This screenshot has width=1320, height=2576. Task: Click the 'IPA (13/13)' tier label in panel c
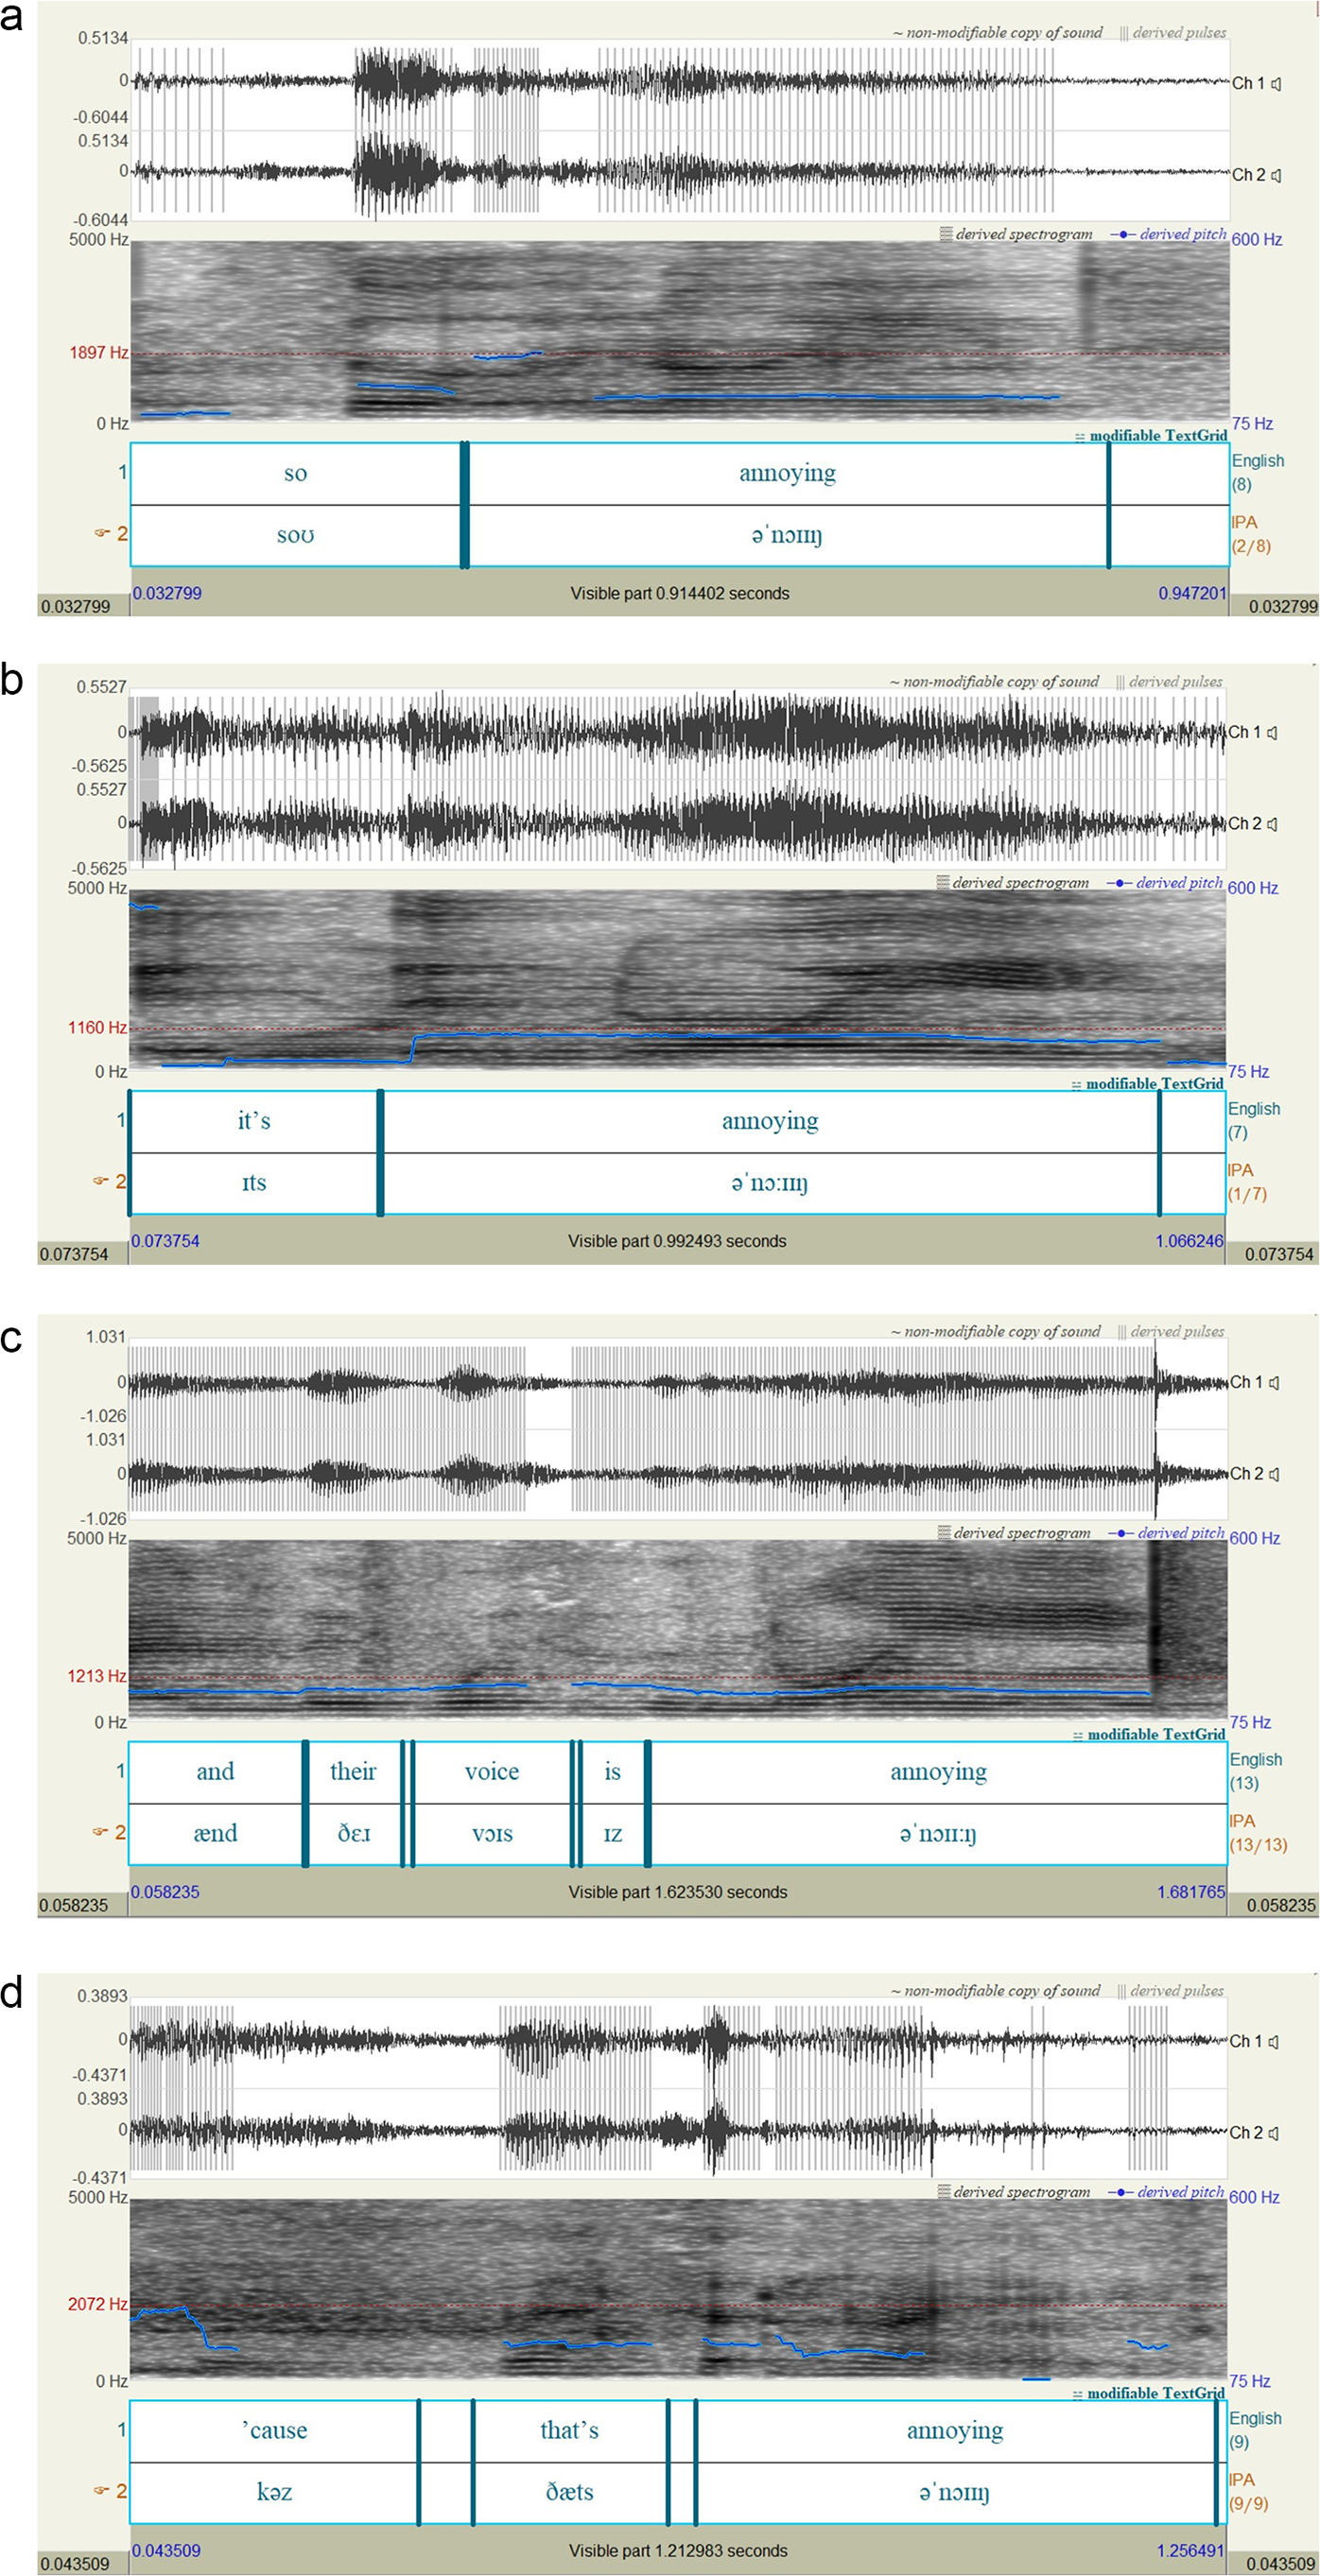pyautogui.click(x=1258, y=1833)
